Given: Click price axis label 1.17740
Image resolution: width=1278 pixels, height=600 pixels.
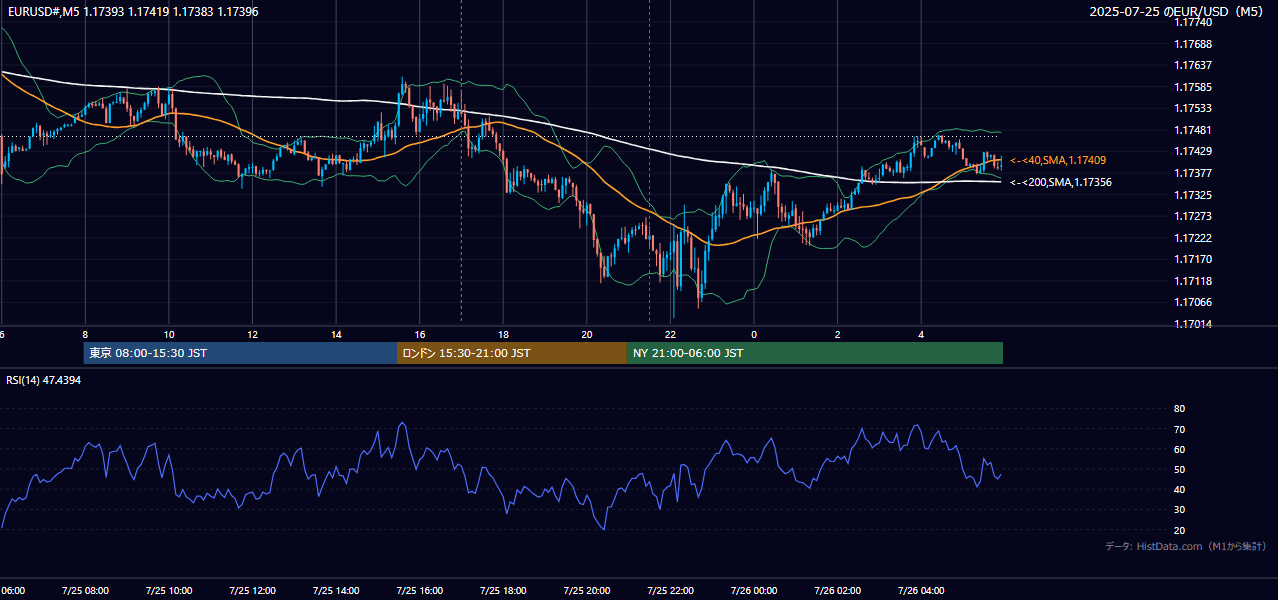Looking at the screenshot, I should 1193,23.
